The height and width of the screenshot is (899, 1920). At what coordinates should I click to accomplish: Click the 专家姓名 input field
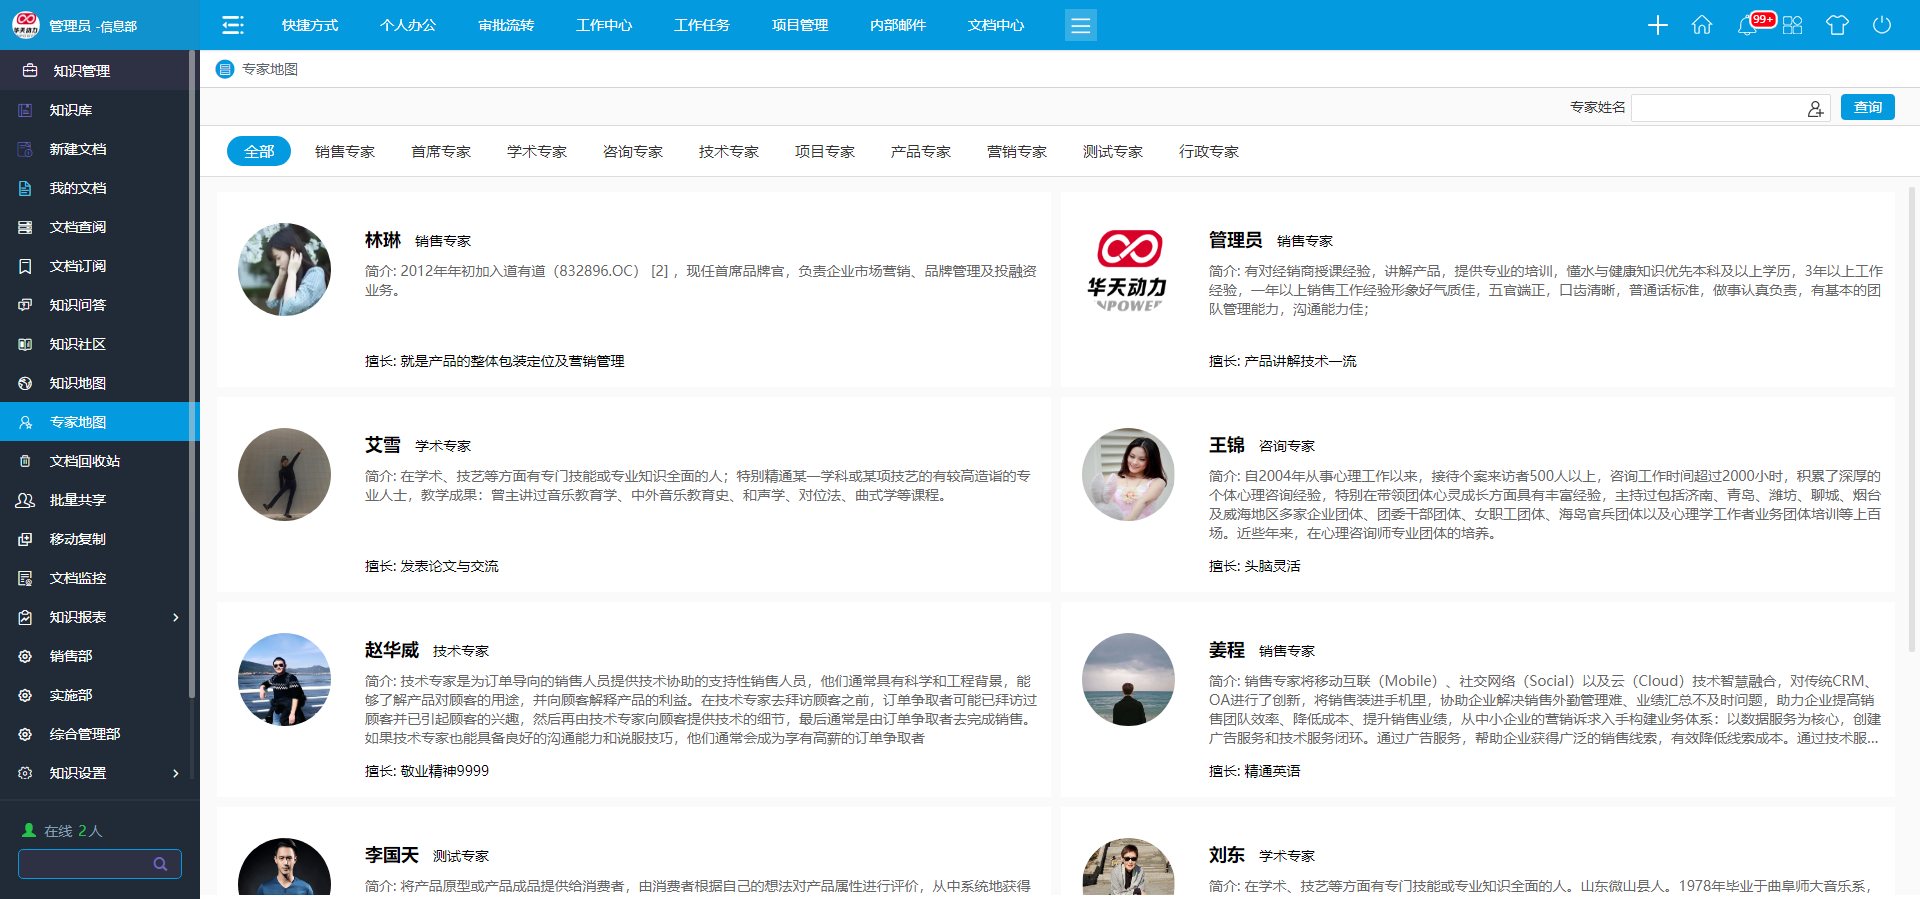(1718, 108)
